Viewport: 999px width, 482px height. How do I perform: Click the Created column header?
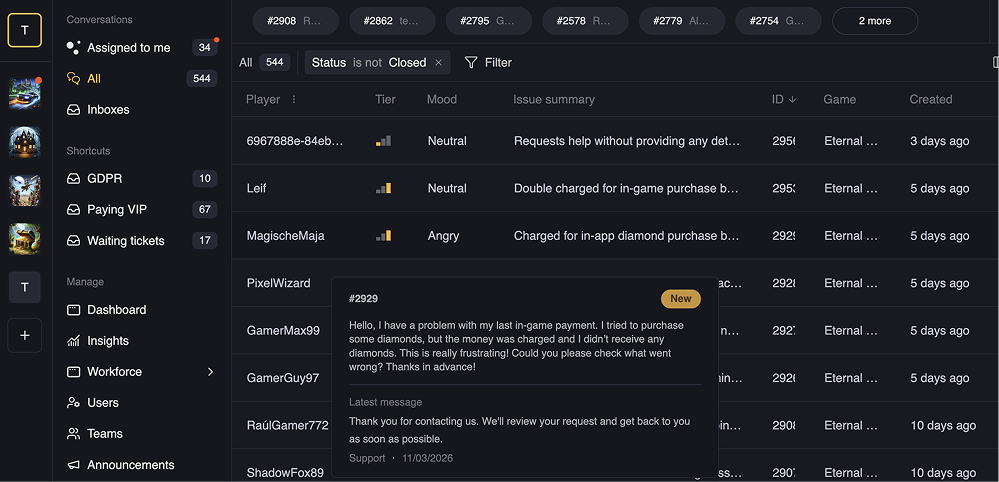click(x=931, y=99)
